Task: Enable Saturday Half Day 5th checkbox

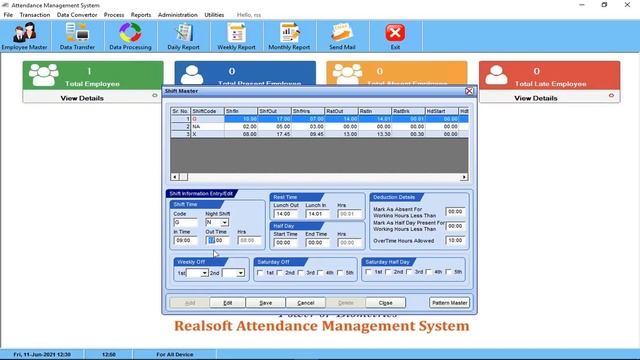Action: point(449,272)
